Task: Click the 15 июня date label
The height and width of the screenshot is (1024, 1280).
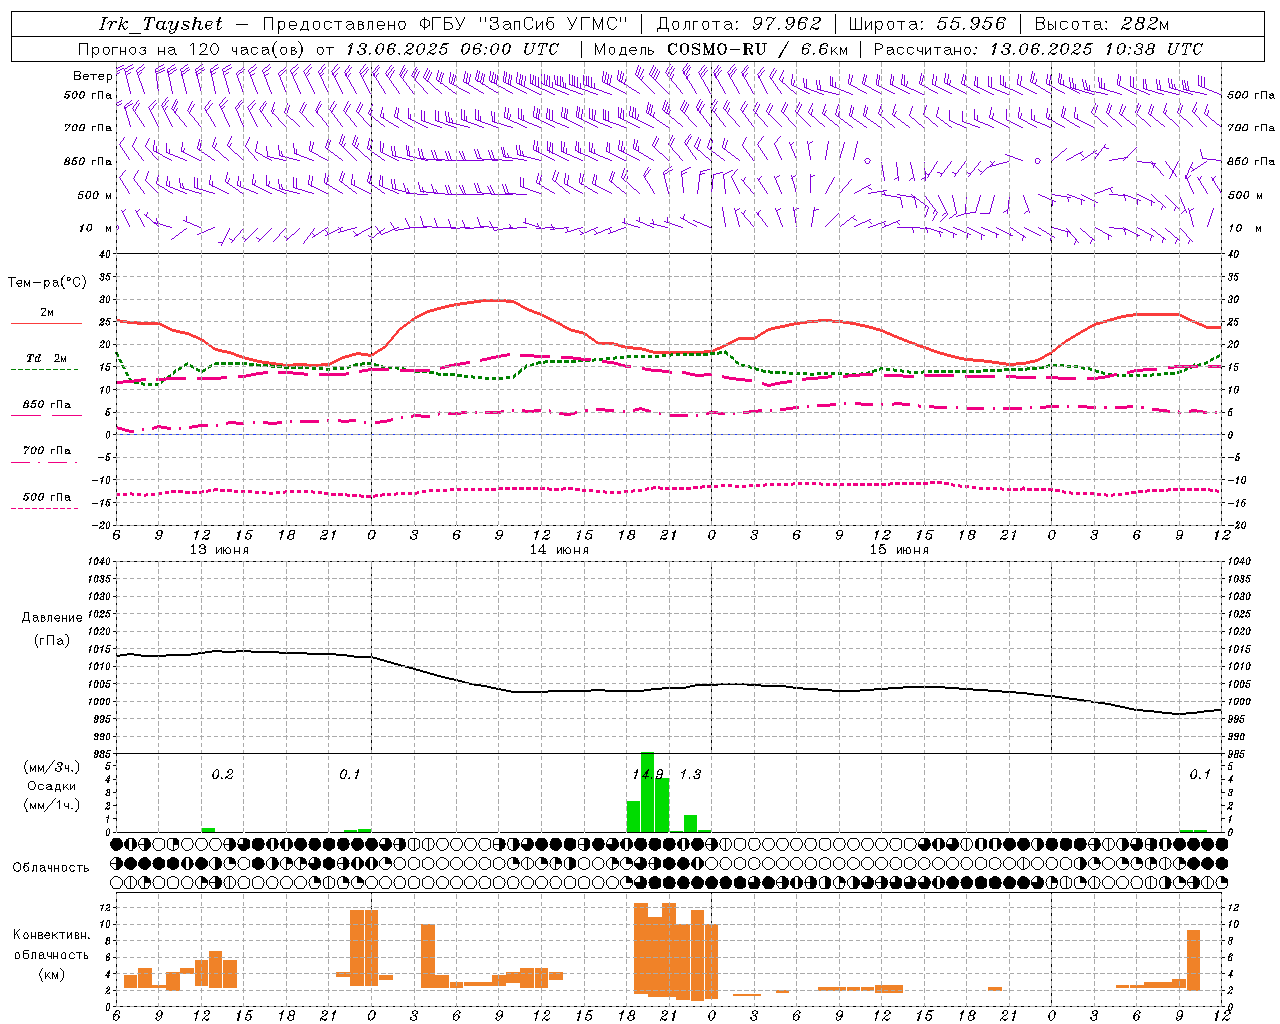Action: coord(899,550)
